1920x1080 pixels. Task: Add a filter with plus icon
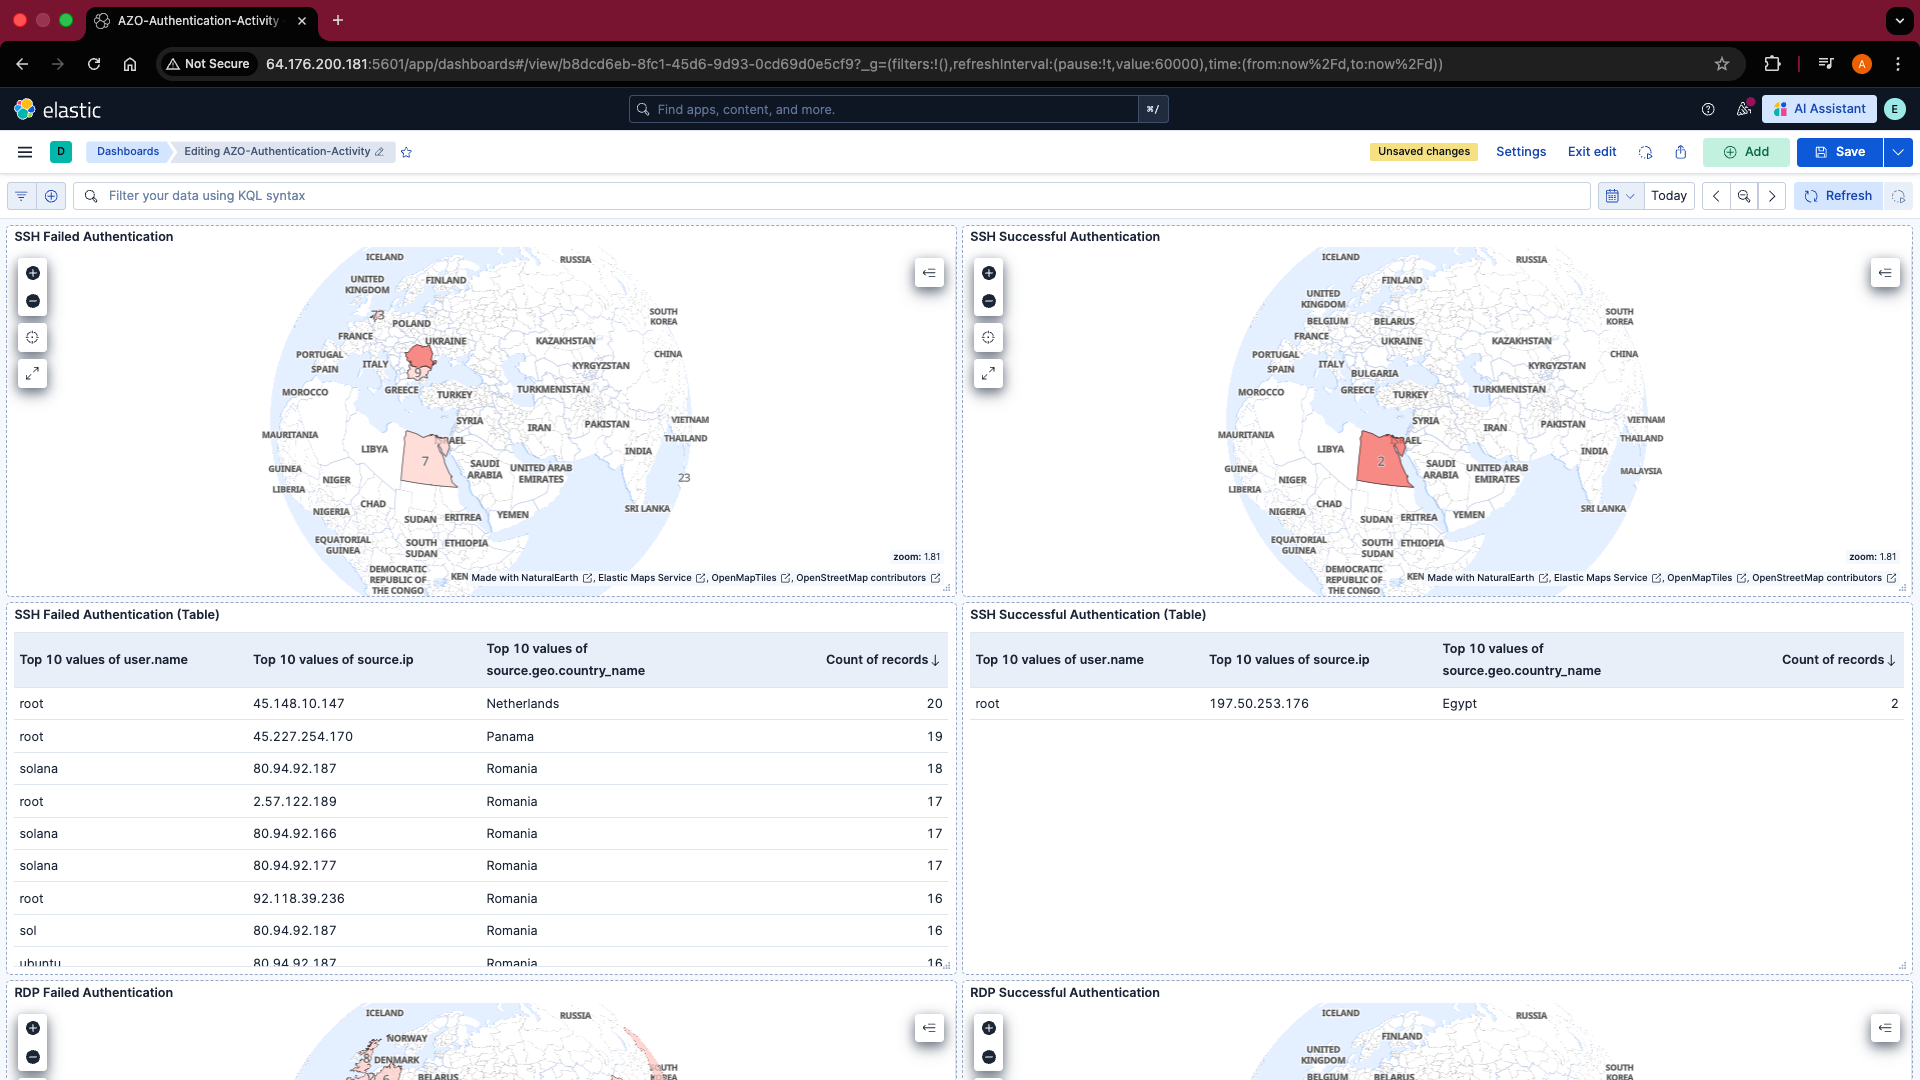(51, 196)
